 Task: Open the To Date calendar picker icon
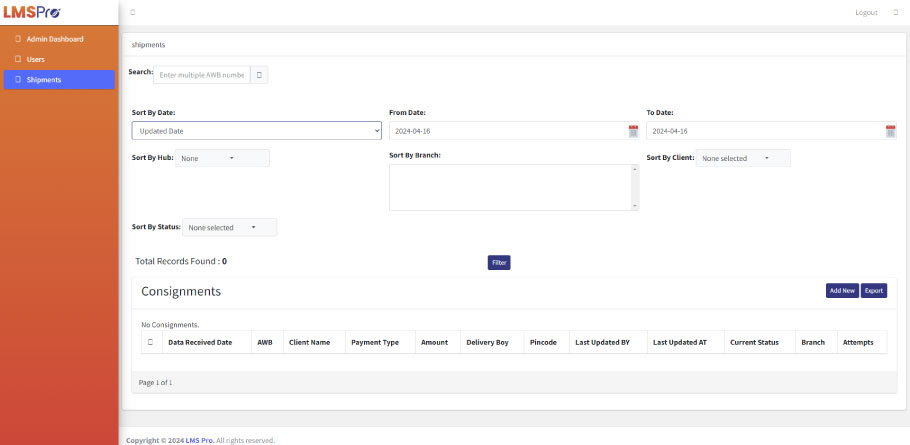pyautogui.click(x=890, y=131)
